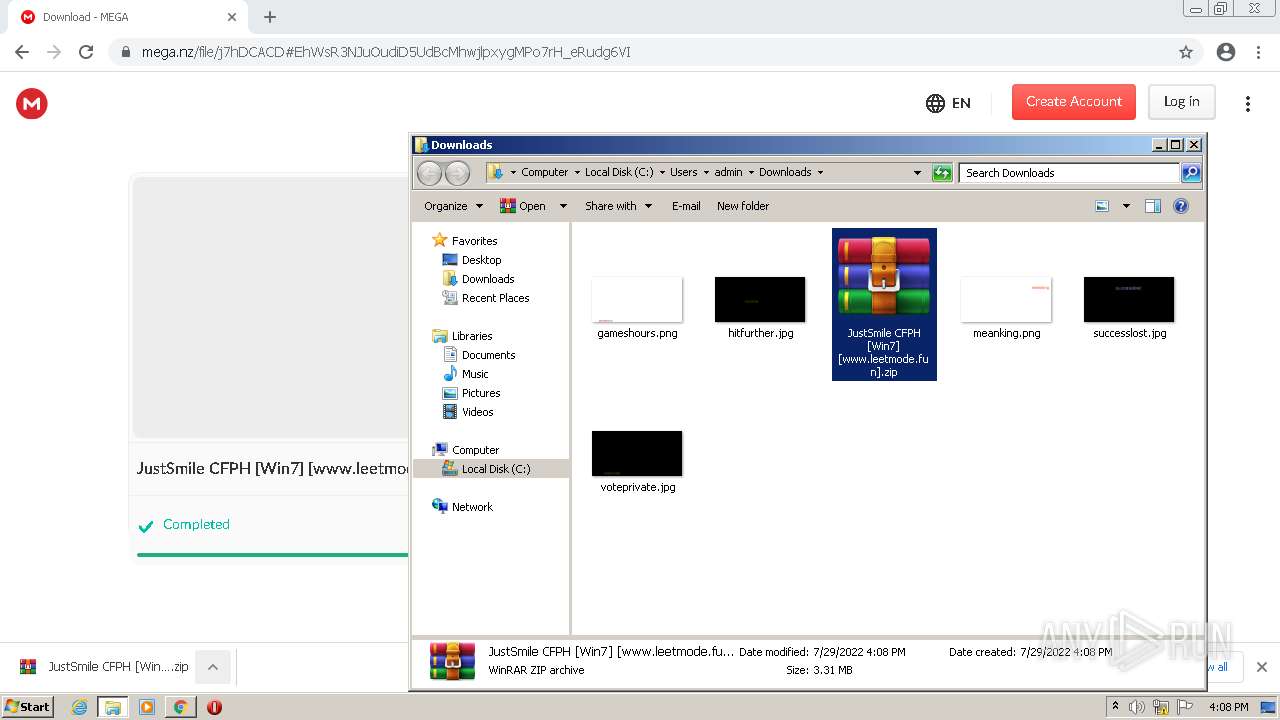1280x720 pixels.
Task: Select Desktop in Favorites
Action: tap(472, 260)
